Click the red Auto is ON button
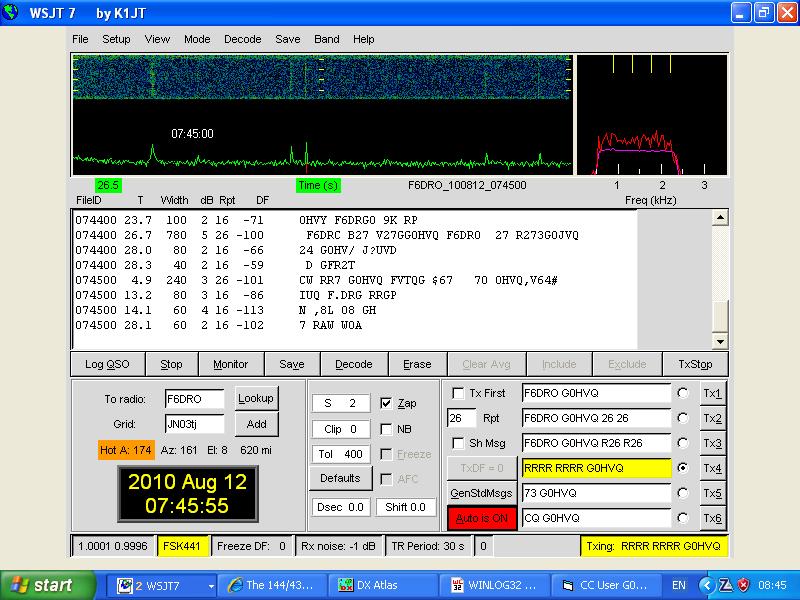800x600 pixels. [x=481, y=519]
